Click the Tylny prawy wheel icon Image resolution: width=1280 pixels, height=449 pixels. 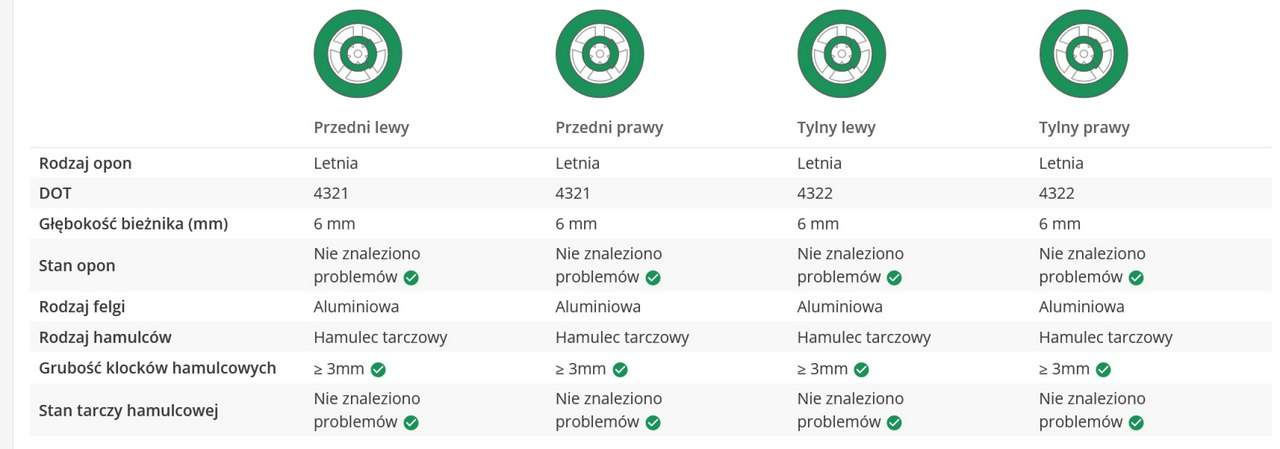pos(1084,54)
